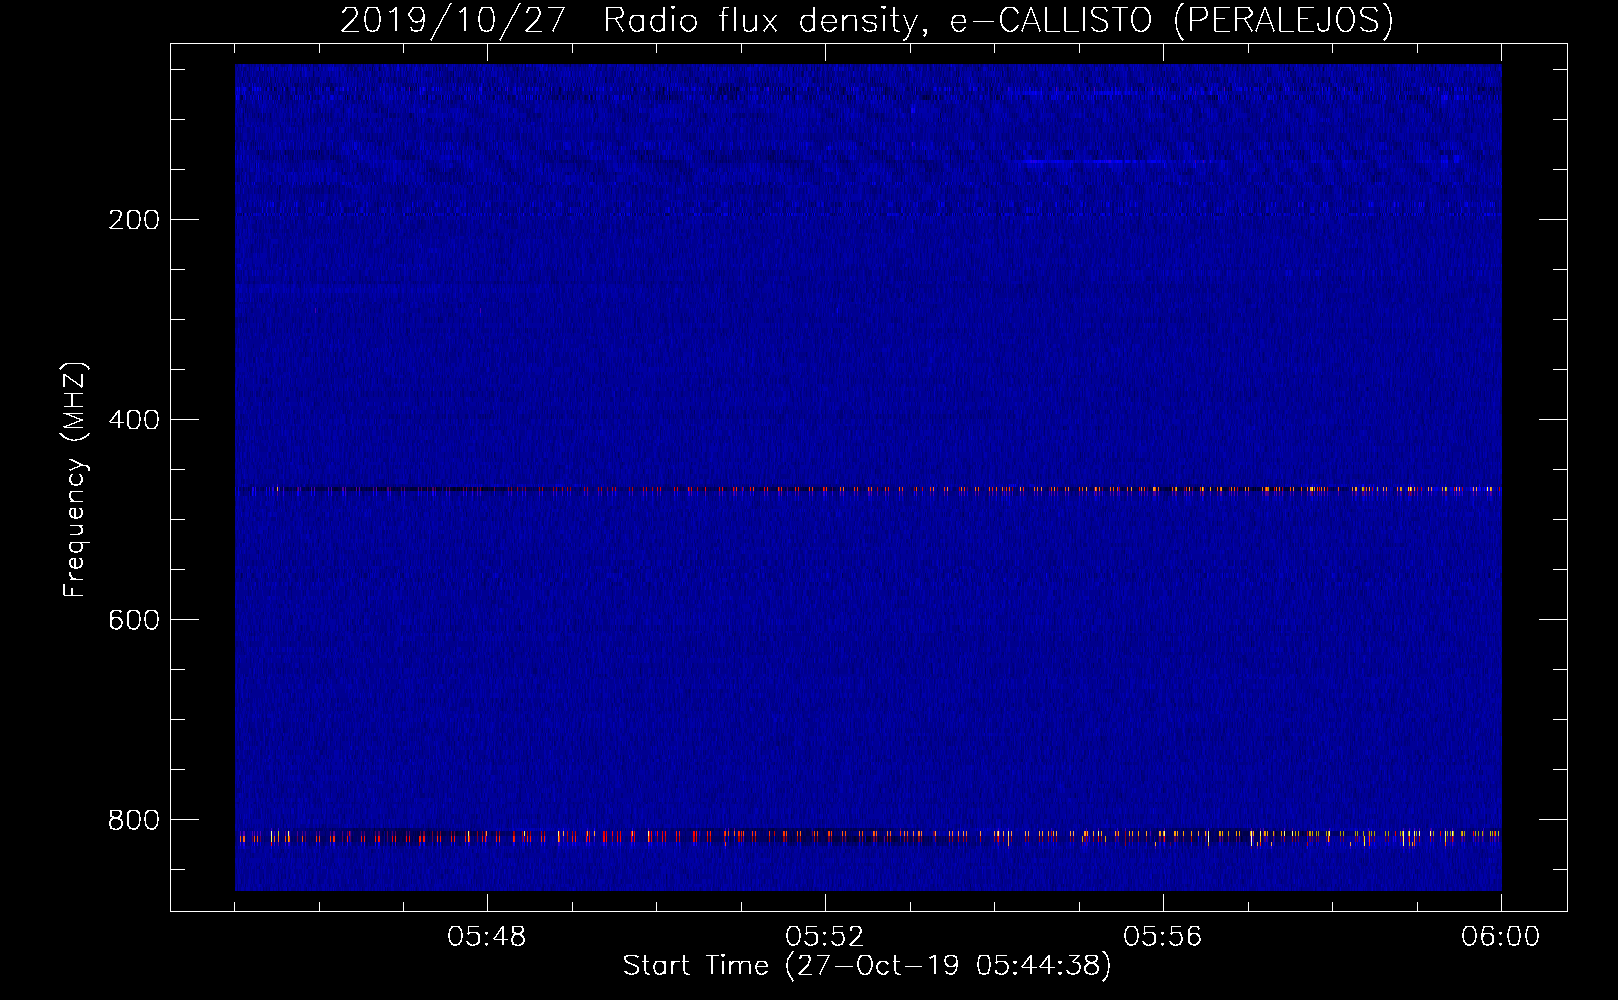Click the 'Start Time (27-Oct-19 05:44:38)' axis label
Viewport: 1618px width, 1000px height.
[x=866, y=966]
